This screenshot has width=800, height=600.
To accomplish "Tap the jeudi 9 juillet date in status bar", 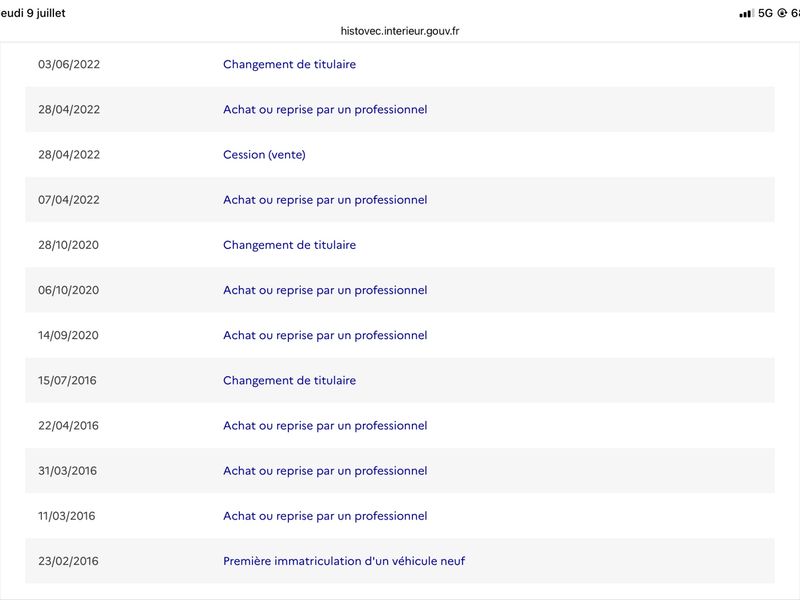I will (x=33, y=13).
